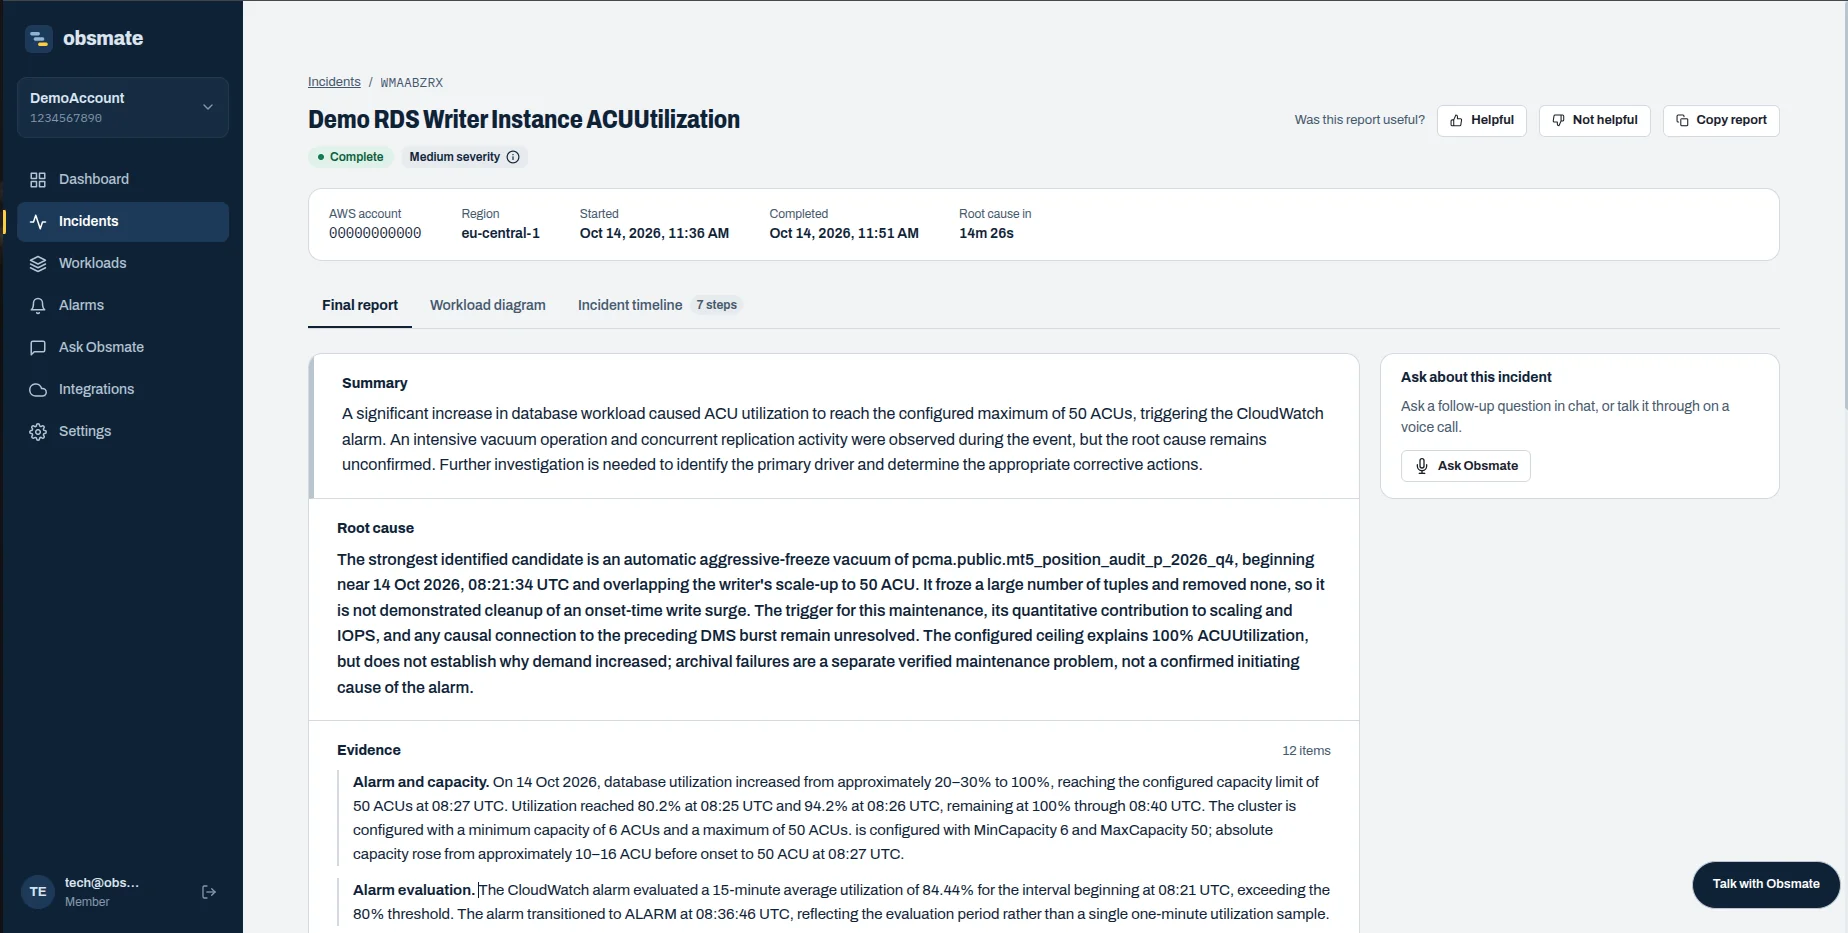Click the Medium severity info icon
Image resolution: width=1848 pixels, height=933 pixels.
513,157
